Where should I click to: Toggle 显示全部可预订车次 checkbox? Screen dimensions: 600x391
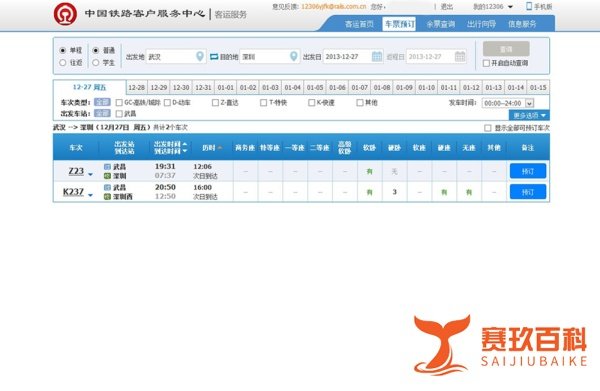pyautogui.click(x=488, y=128)
